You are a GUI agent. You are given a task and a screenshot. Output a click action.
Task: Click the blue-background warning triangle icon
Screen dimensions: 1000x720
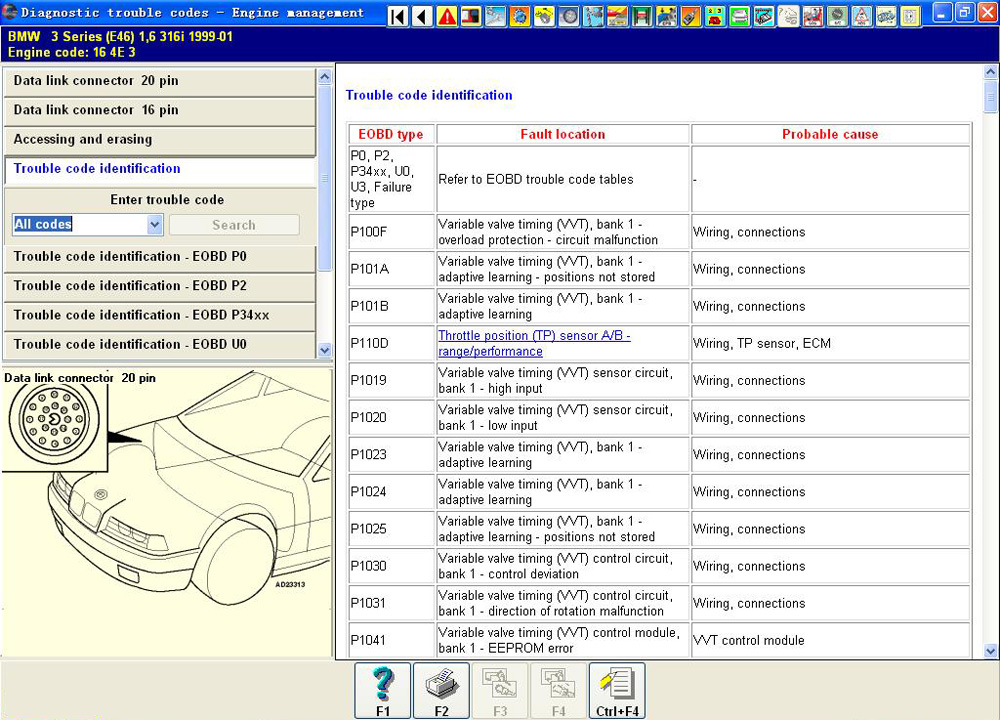862,16
